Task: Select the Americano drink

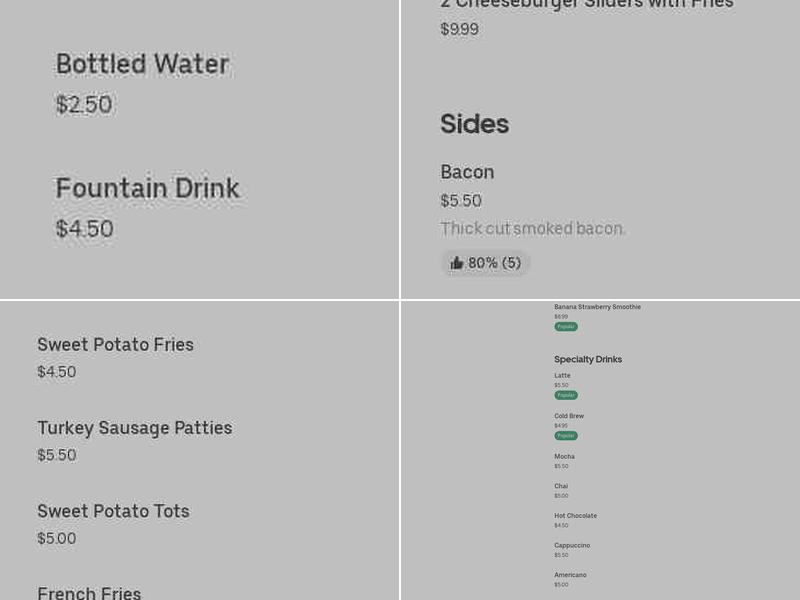Action: click(x=570, y=575)
